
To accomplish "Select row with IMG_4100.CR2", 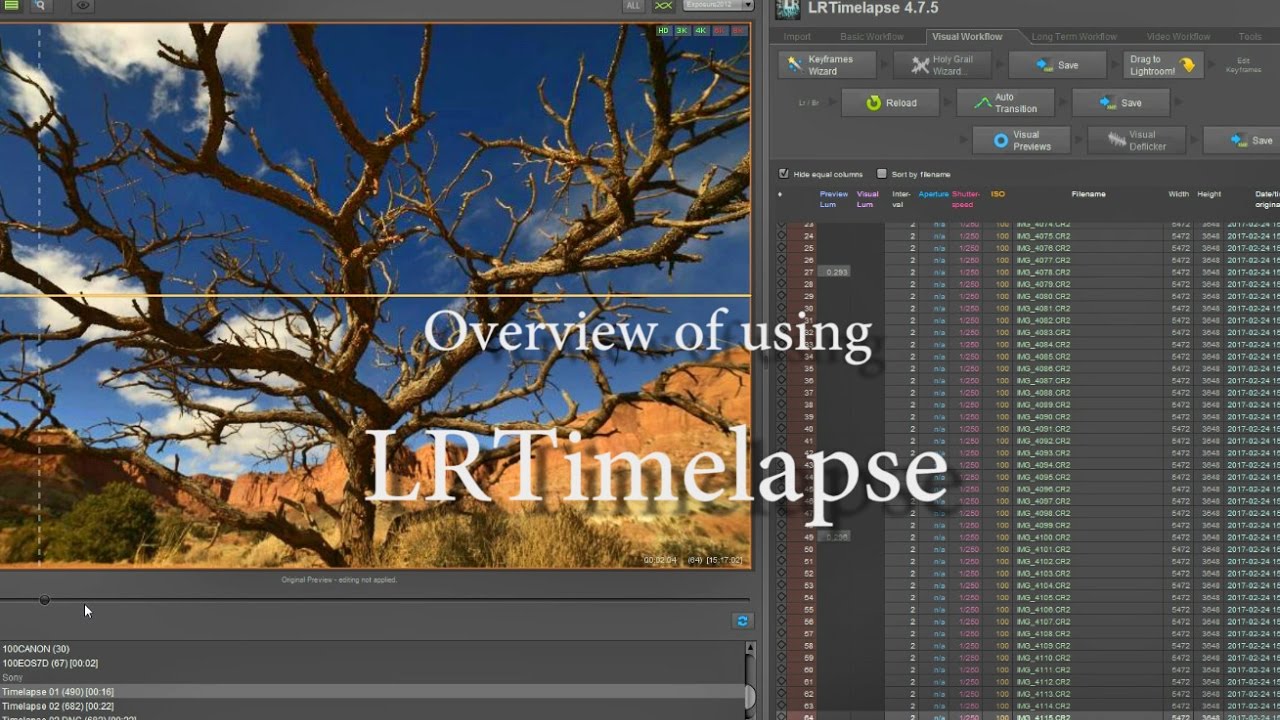I will pos(1030,537).
